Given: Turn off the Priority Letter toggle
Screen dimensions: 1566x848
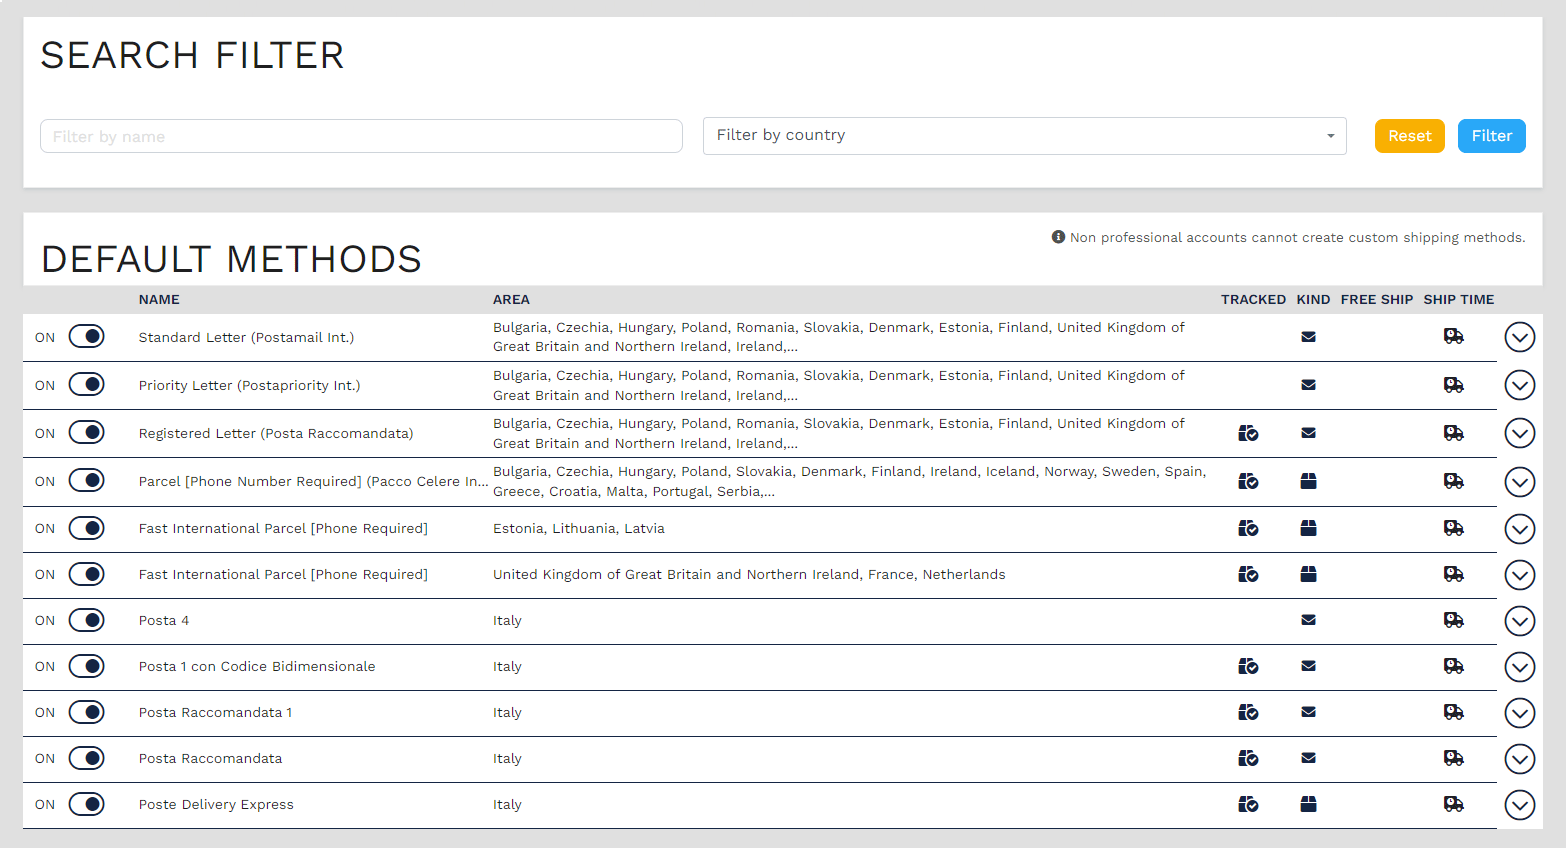Looking at the screenshot, I should pos(87,384).
